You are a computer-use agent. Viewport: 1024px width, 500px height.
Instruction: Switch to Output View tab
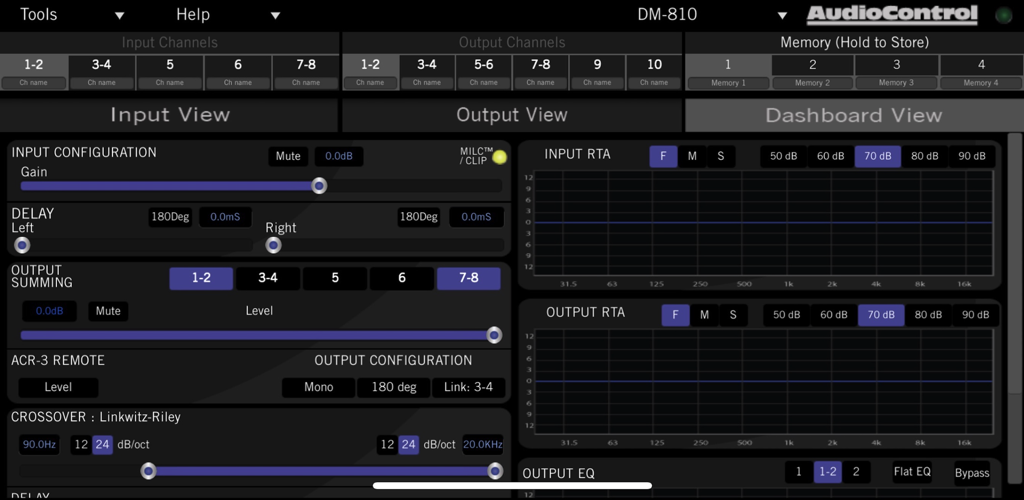click(x=512, y=116)
